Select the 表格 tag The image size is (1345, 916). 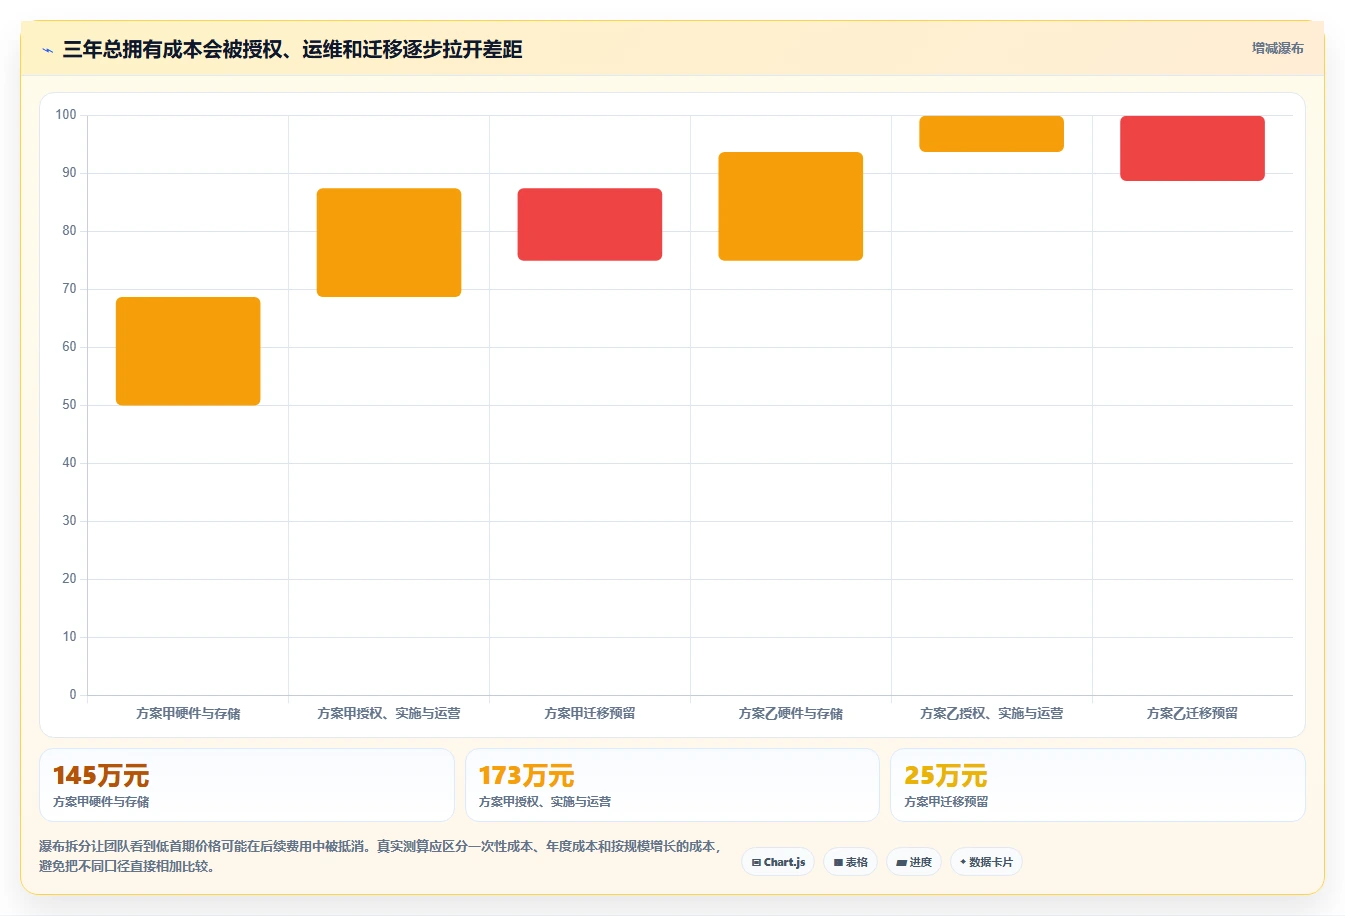(851, 862)
